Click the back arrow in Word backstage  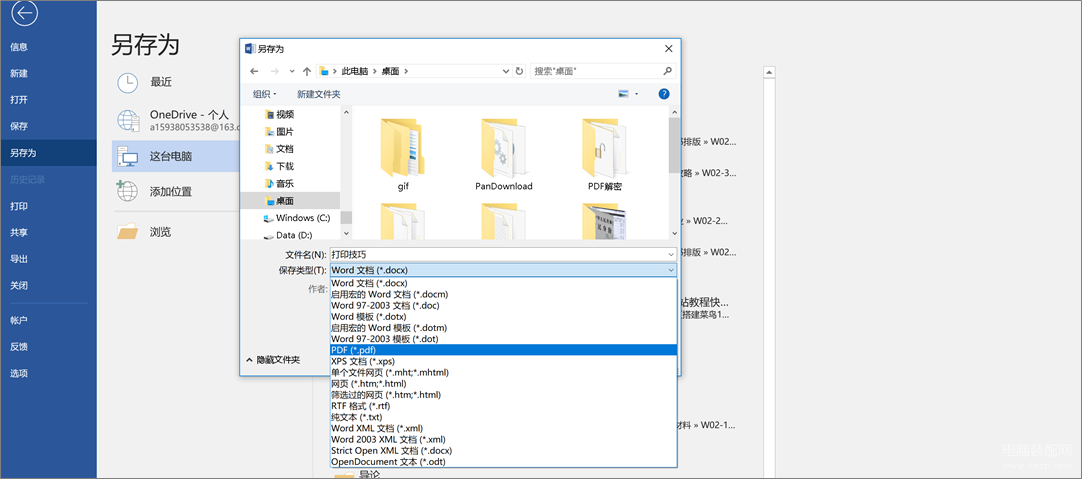pyautogui.click(x=24, y=13)
